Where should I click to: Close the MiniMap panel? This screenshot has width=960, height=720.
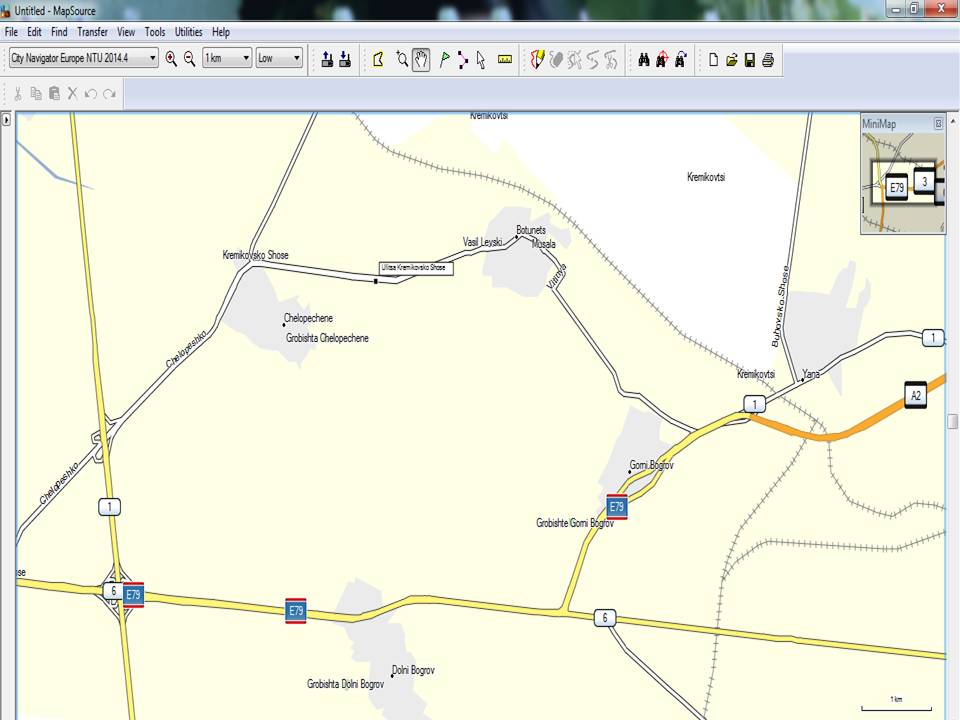pyautogui.click(x=938, y=124)
